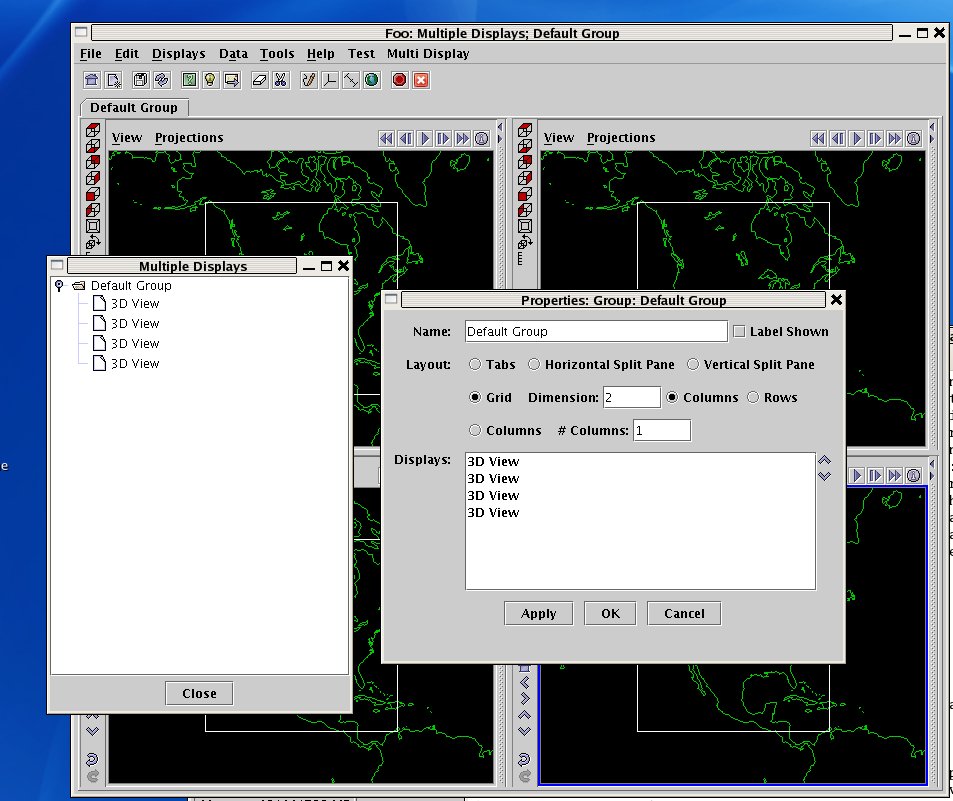Image resolution: width=953 pixels, height=801 pixels.
Task: Click into the Dimension text field
Action: [631, 398]
